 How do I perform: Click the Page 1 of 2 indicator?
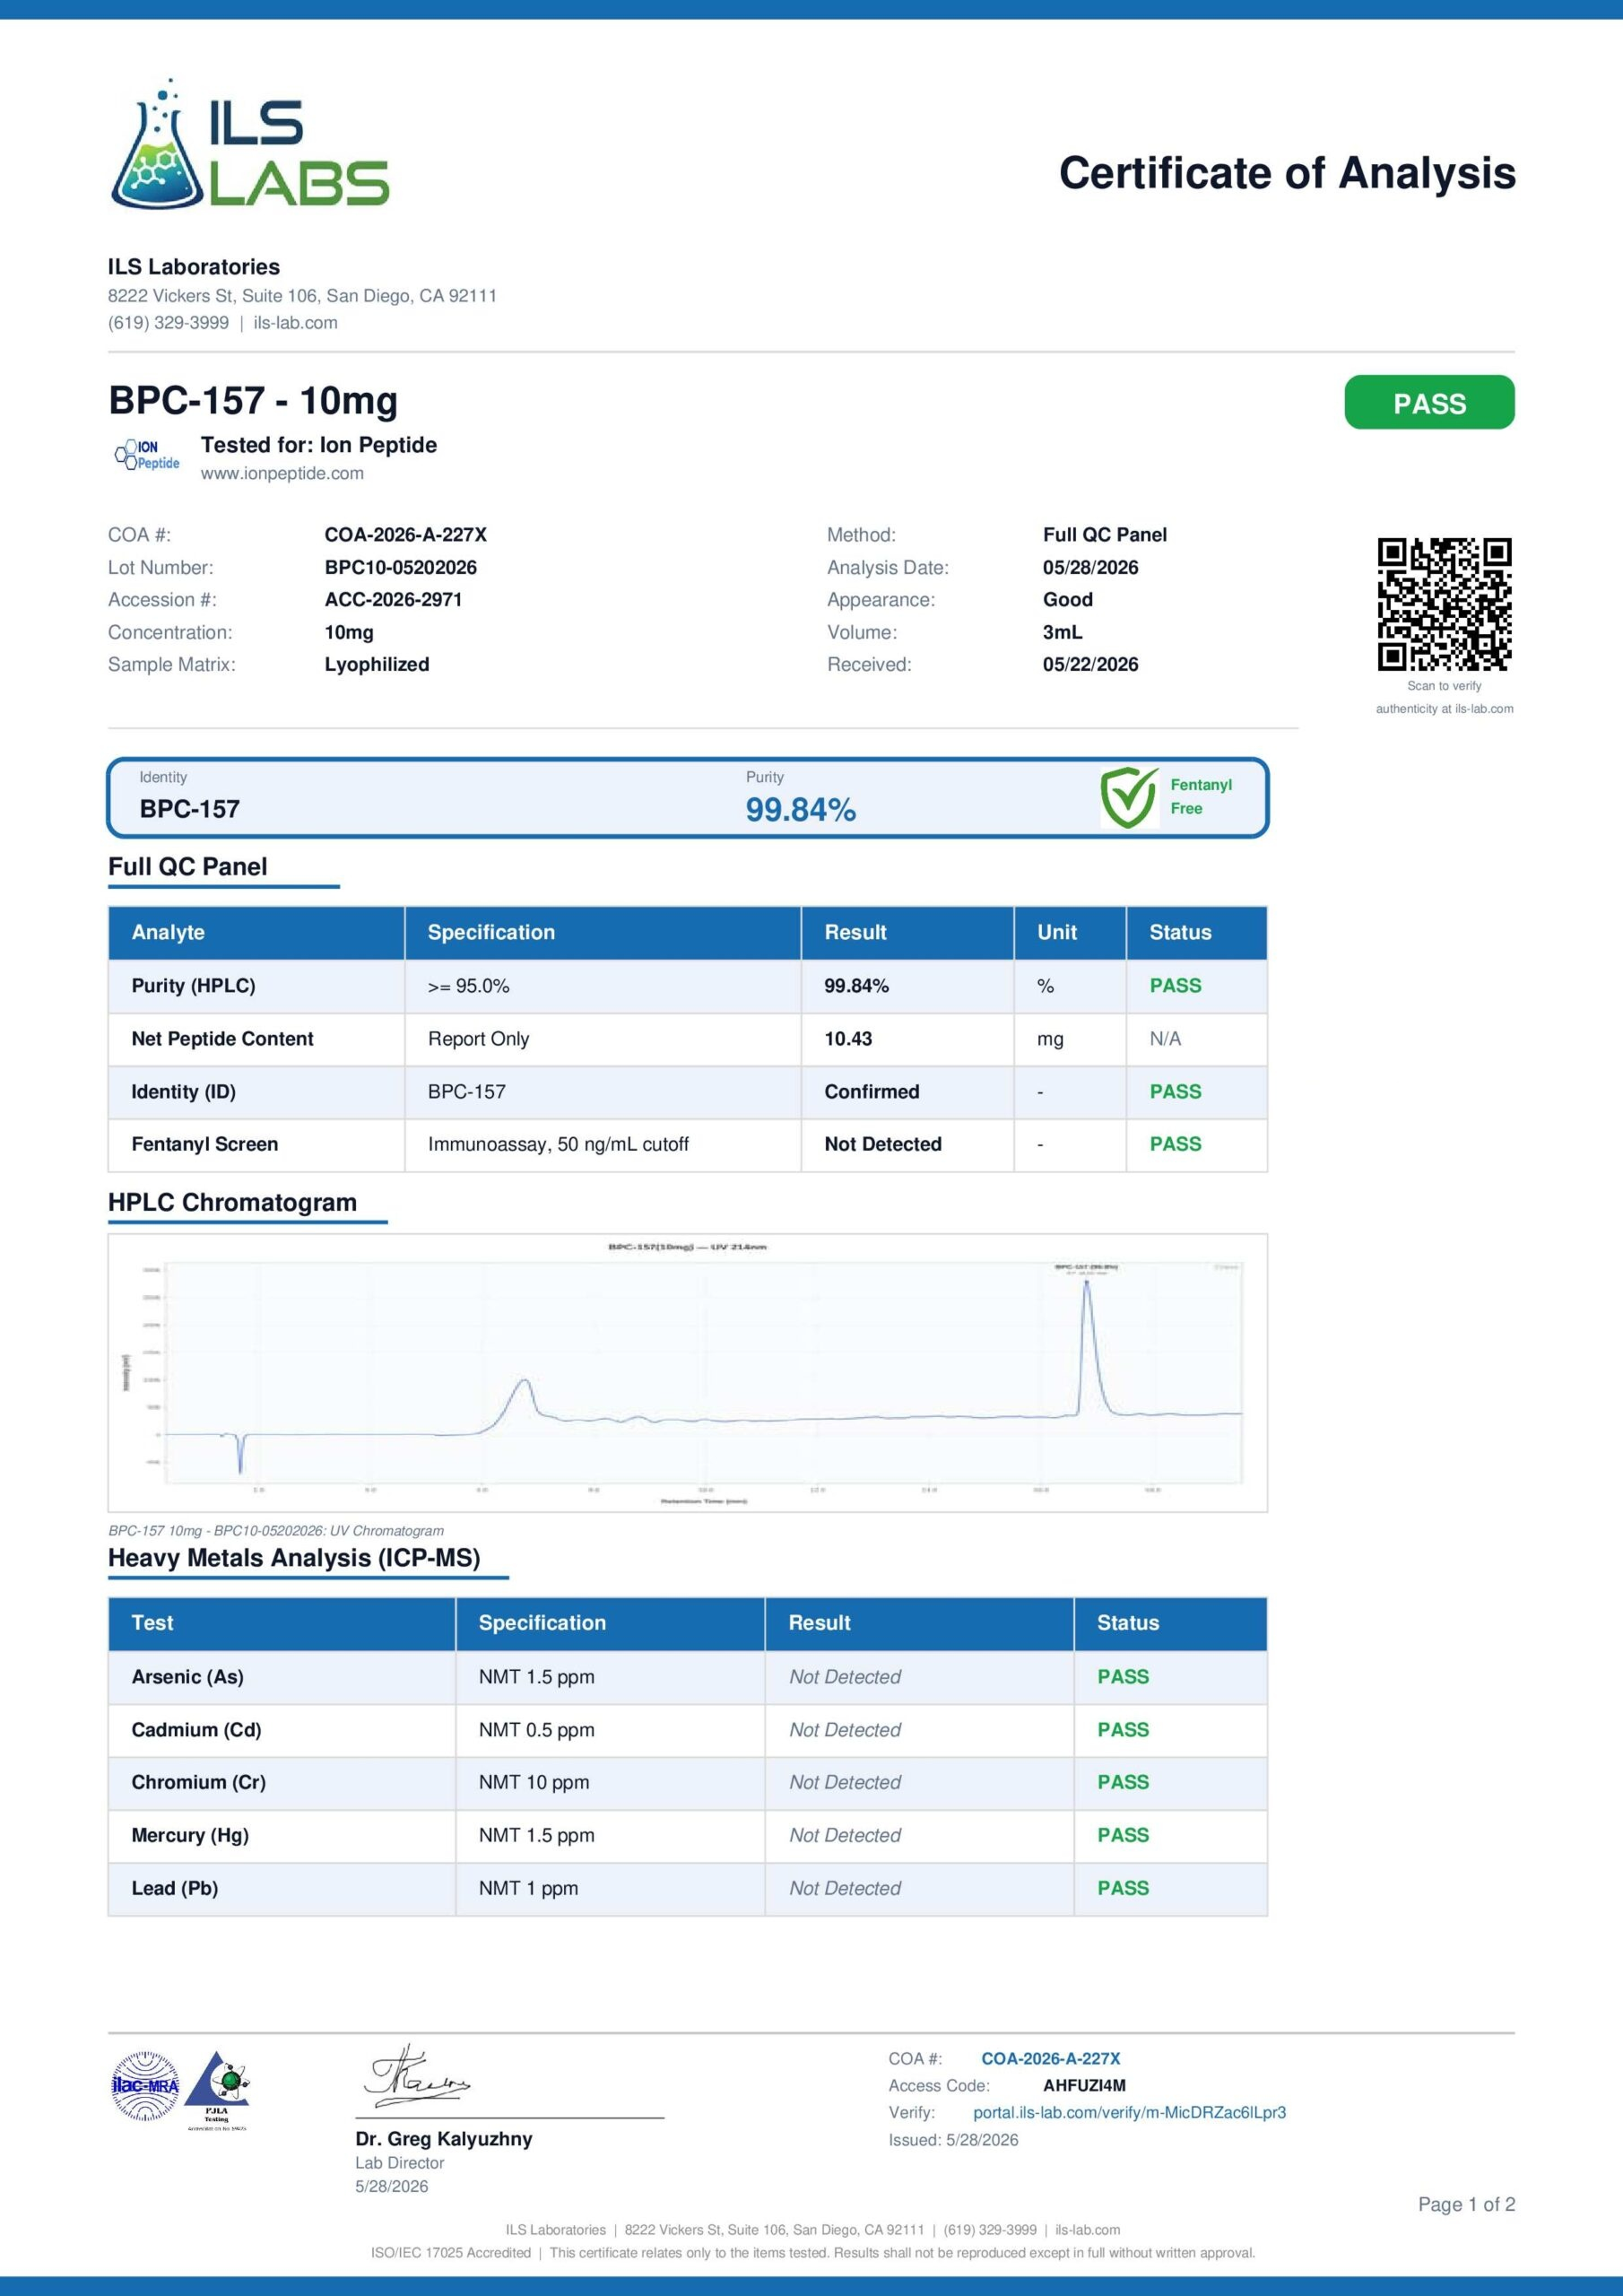[x=1466, y=2204]
